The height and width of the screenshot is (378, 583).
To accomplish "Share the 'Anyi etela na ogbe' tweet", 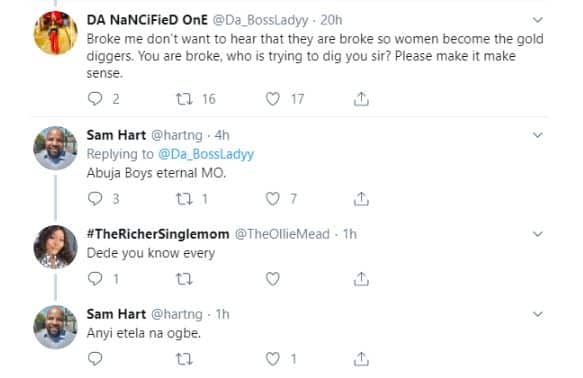I will (x=361, y=359).
